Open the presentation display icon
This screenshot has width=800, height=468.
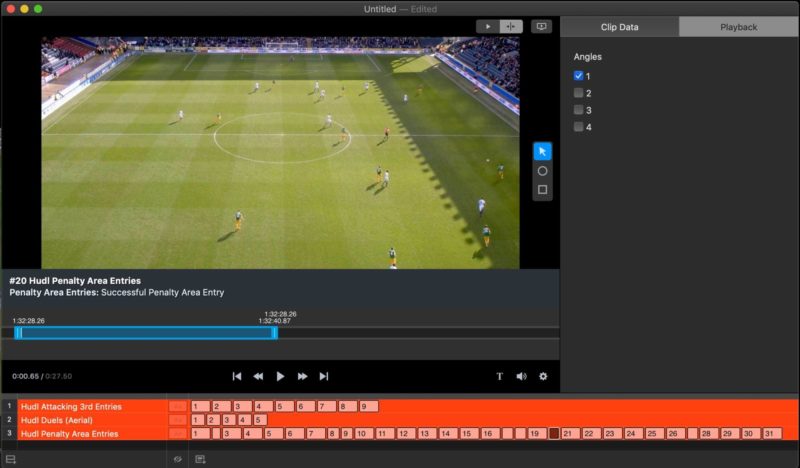(541, 27)
